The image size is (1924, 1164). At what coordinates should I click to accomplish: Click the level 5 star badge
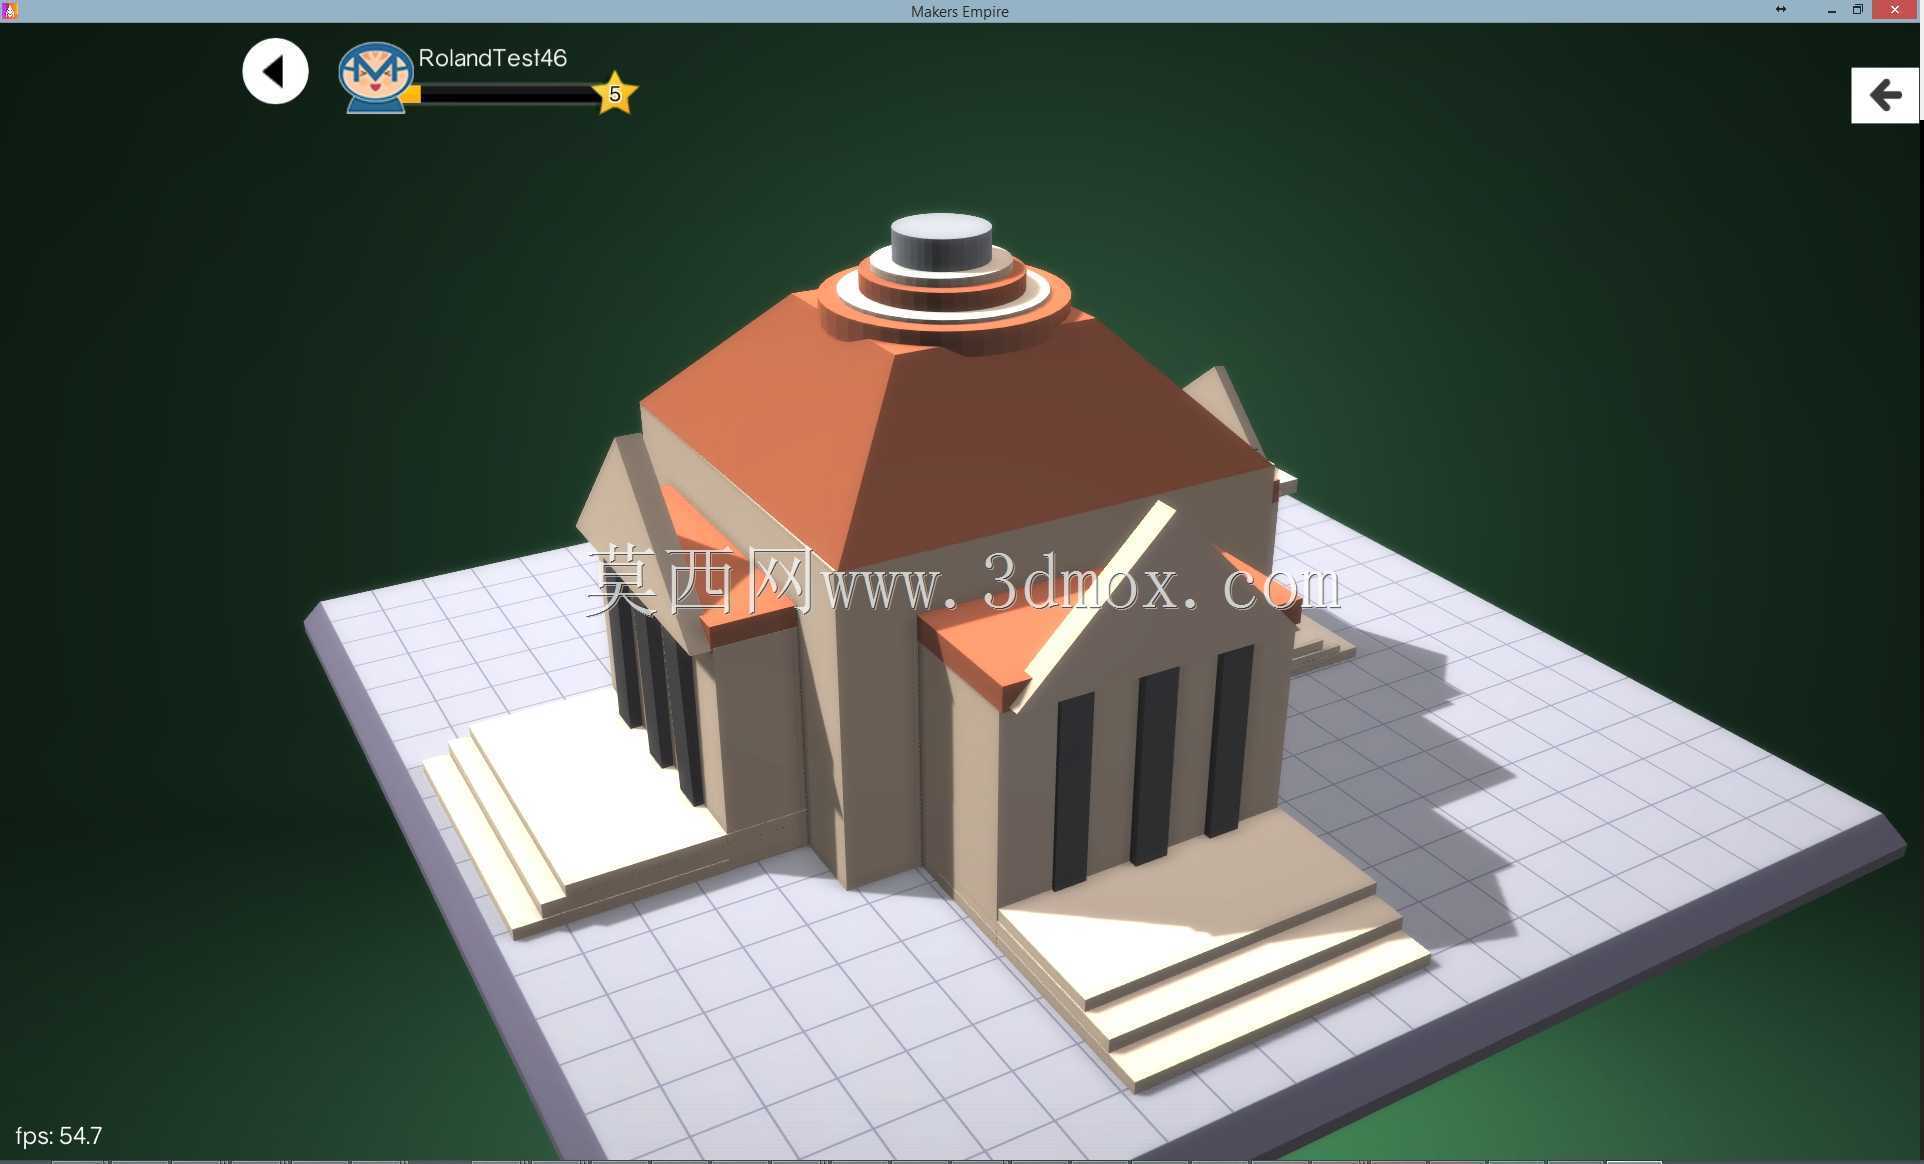(x=615, y=94)
